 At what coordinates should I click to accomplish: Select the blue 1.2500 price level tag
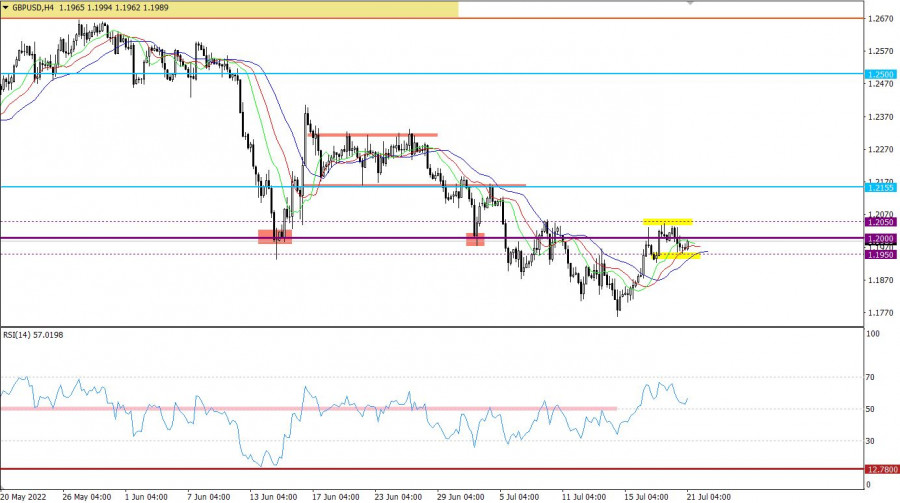click(881, 75)
